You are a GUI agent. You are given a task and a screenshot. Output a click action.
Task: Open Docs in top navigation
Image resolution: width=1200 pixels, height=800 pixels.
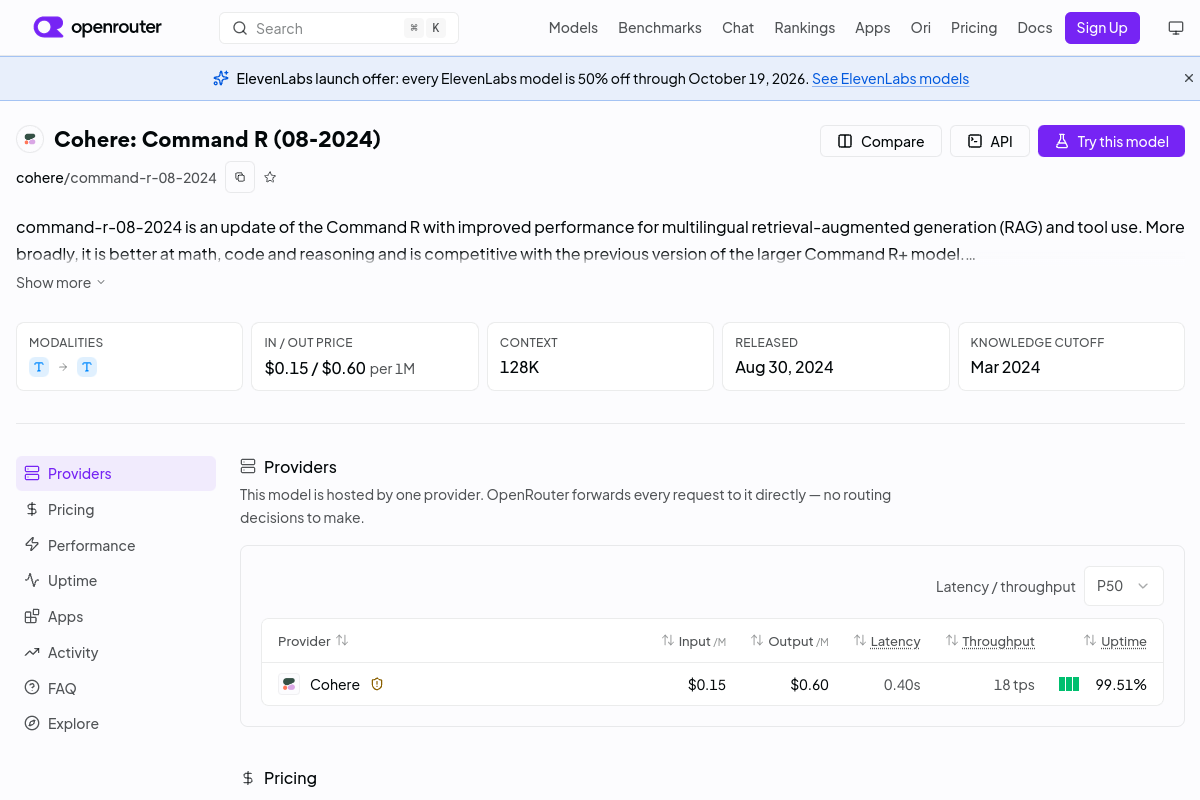(1035, 28)
